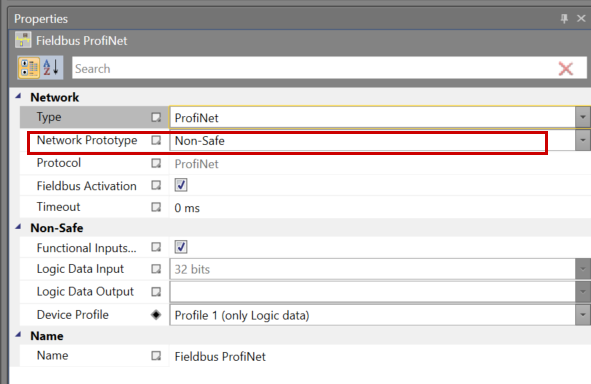The height and width of the screenshot is (384, 591).
Task: Click the 0 ms Timeout value
Action: coord(187,208)
